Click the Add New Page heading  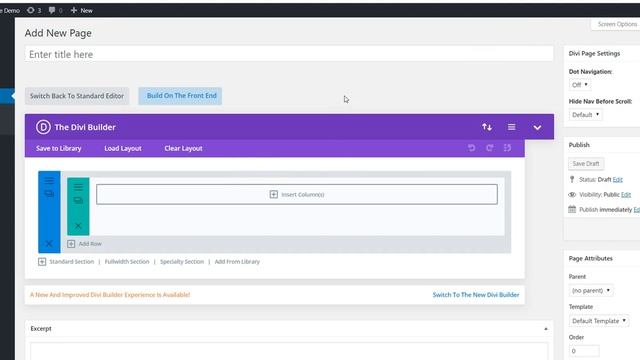(x=58, y=33)
